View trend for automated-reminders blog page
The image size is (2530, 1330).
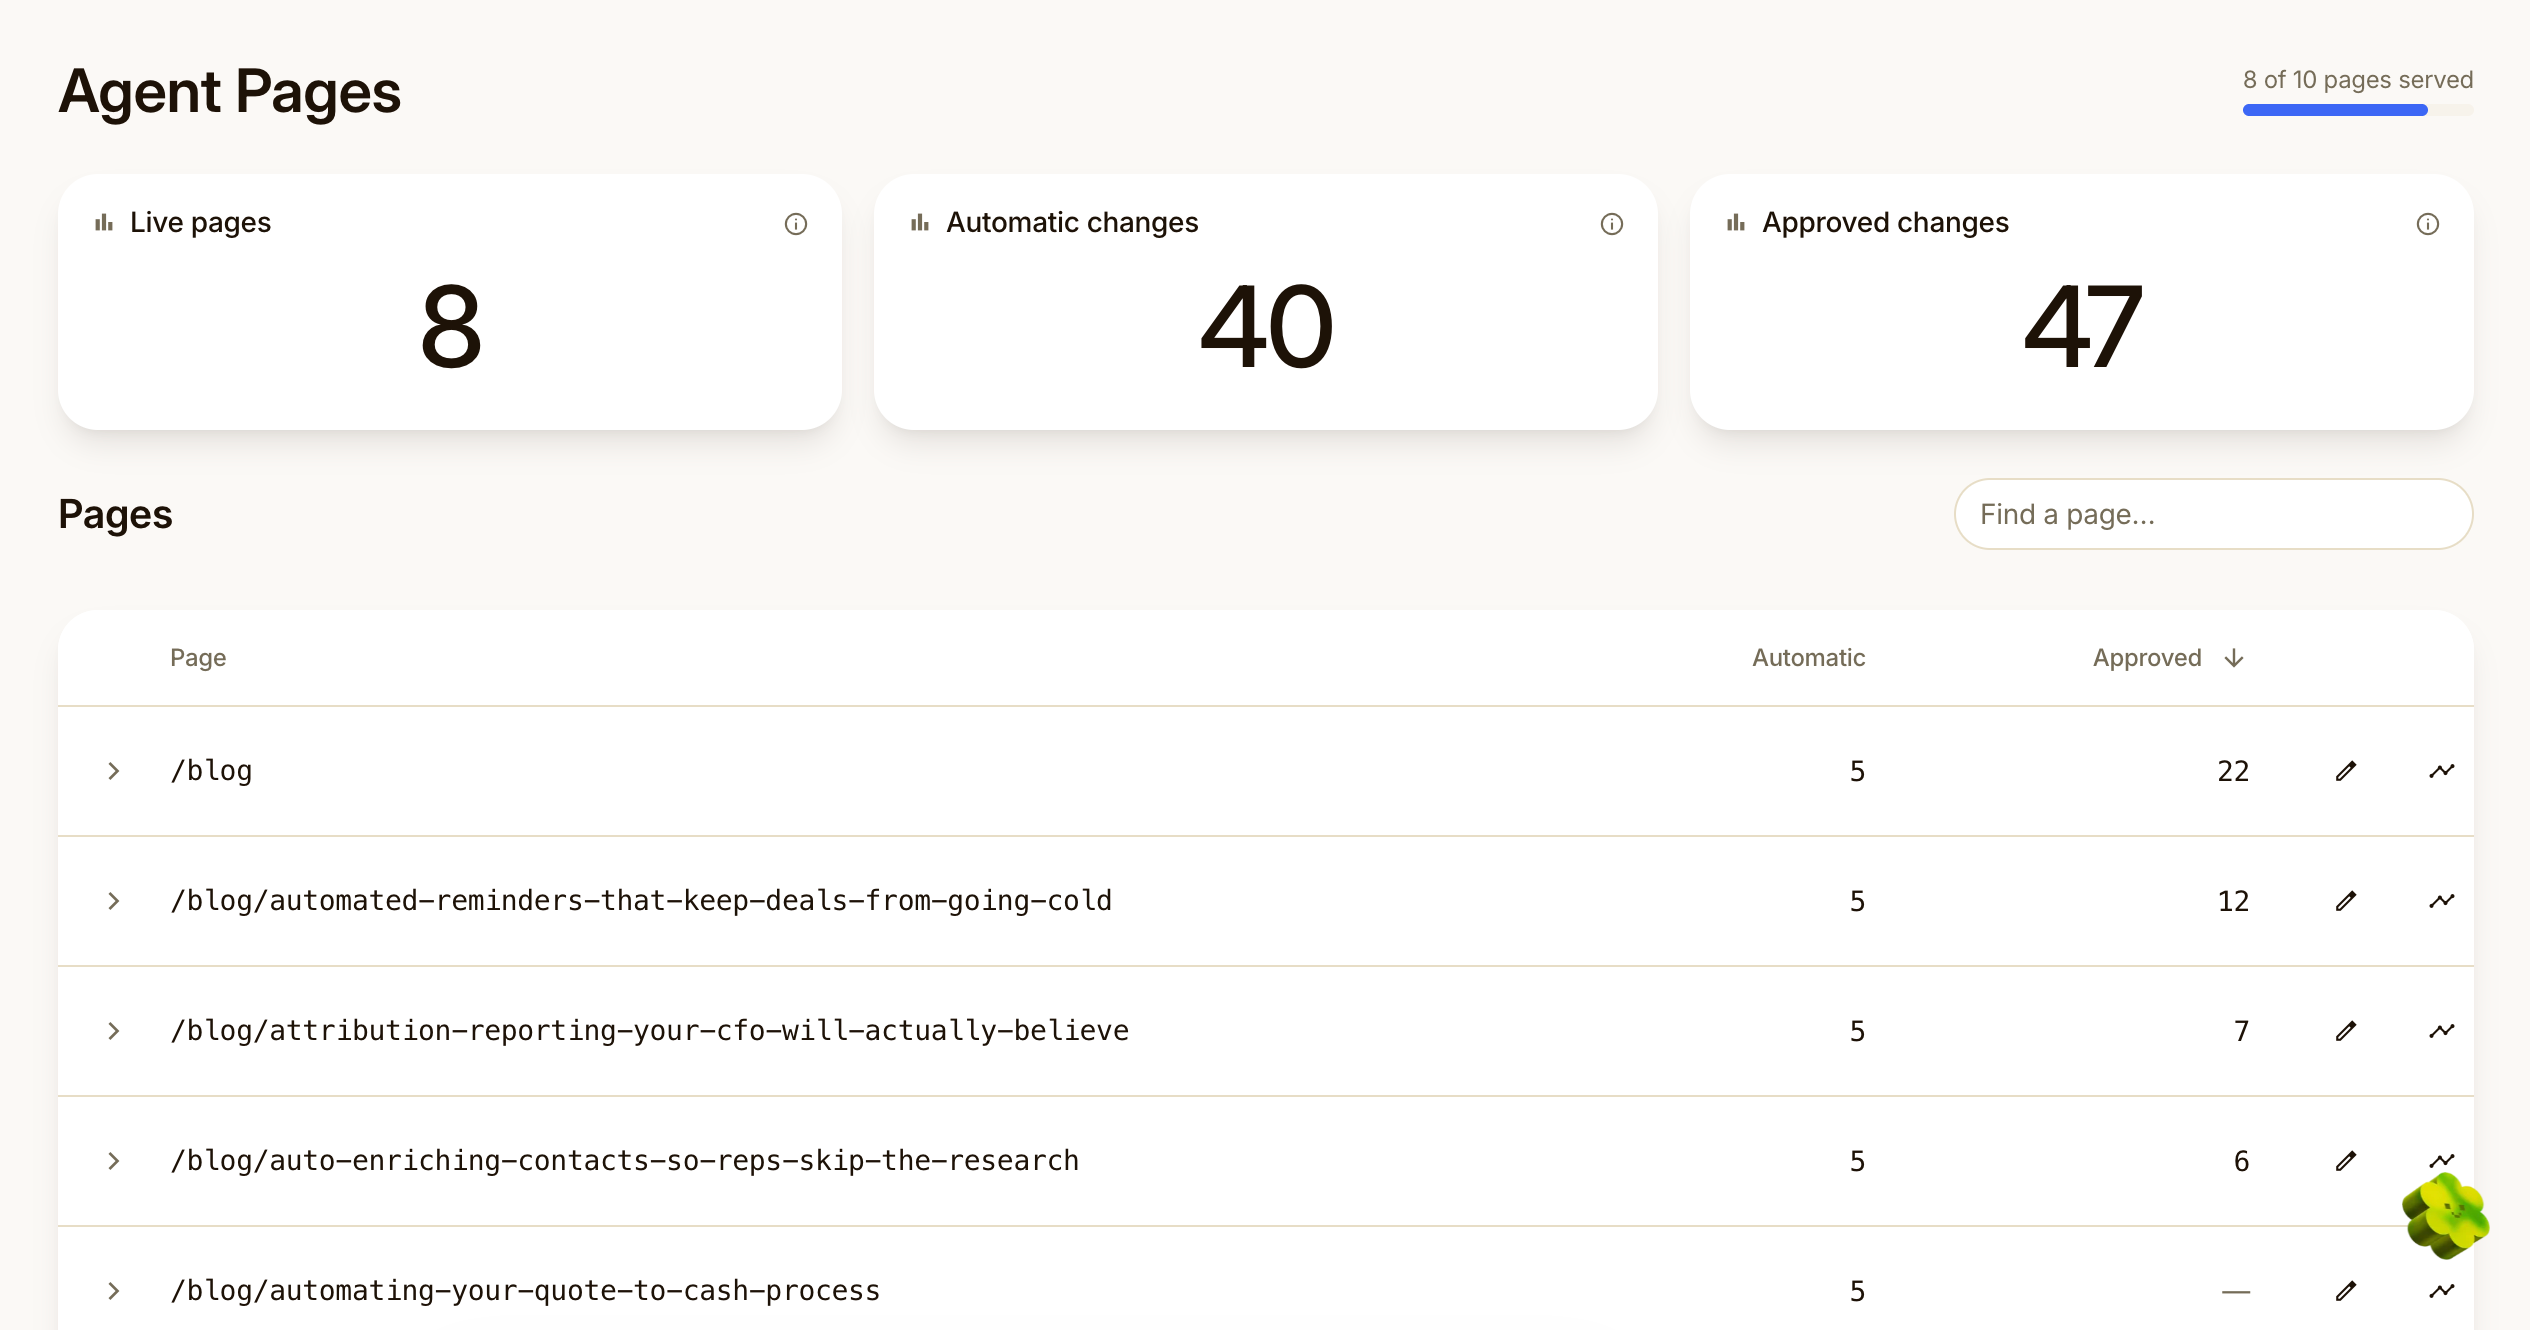coord(2442,901)
